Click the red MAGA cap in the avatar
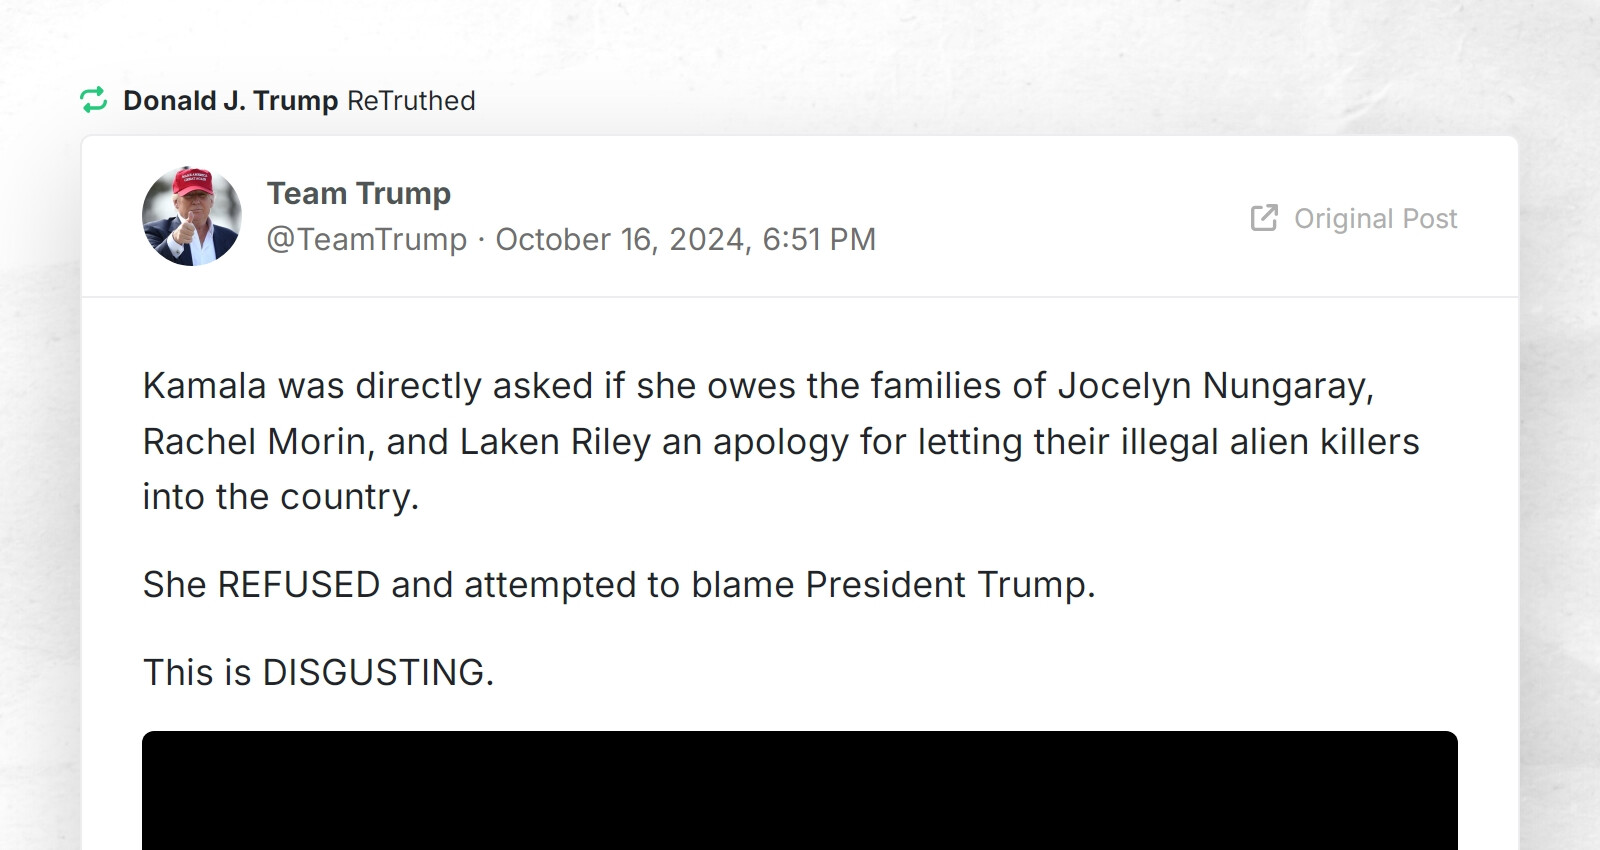The image size is (1600, 850). (x=193, y=183)
